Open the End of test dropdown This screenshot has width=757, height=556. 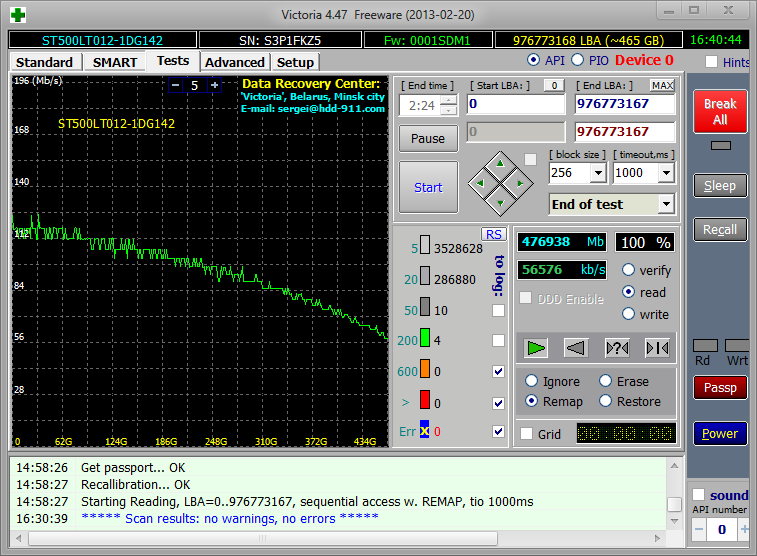(666, 204)
